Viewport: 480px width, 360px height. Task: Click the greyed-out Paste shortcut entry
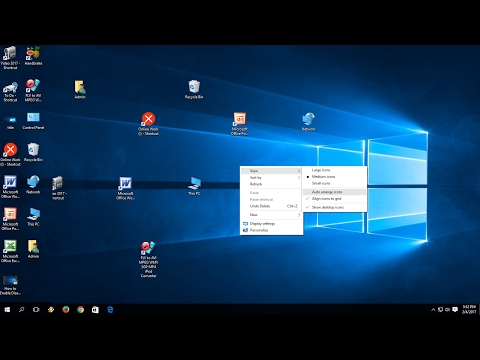[x=271, y=200]
